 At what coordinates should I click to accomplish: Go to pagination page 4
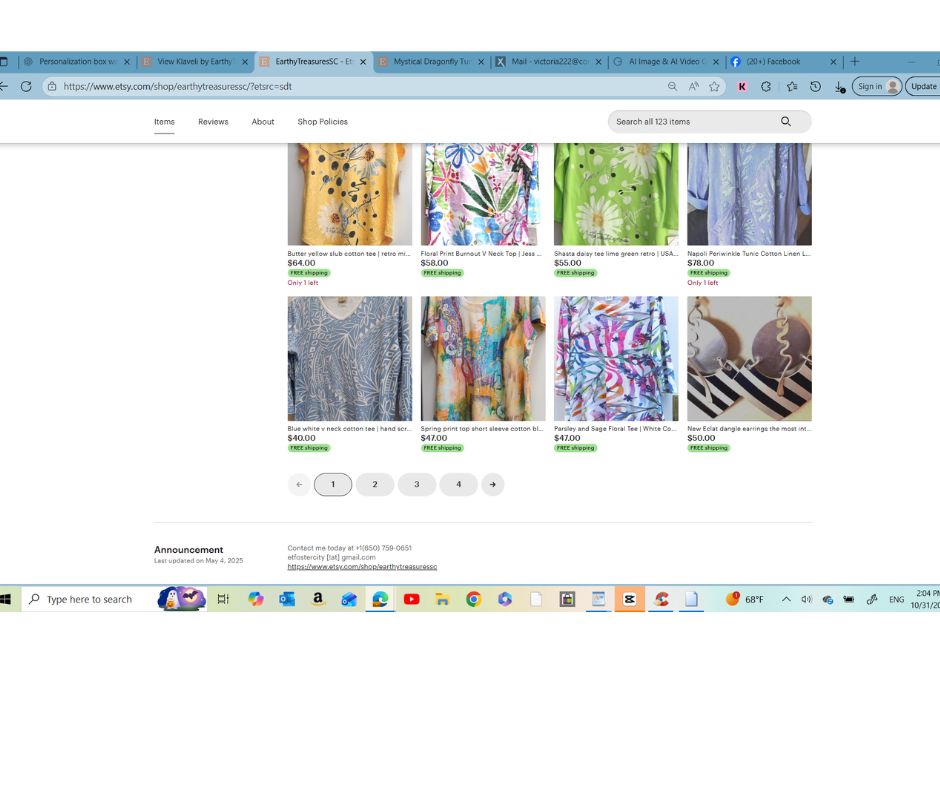click(x=459, y=485)
